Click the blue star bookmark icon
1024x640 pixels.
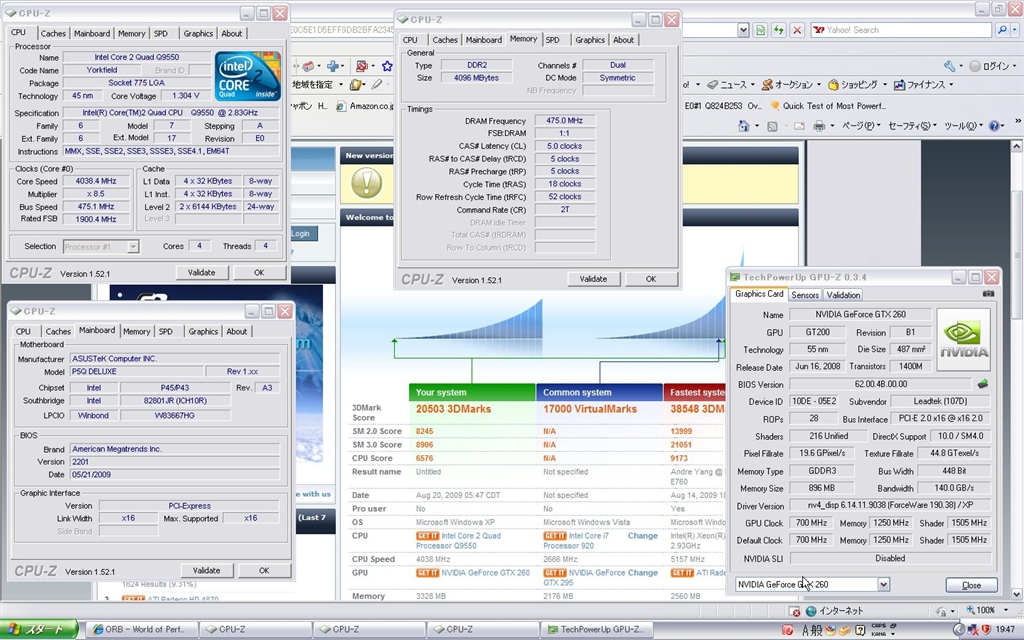(x=387, y=66)
